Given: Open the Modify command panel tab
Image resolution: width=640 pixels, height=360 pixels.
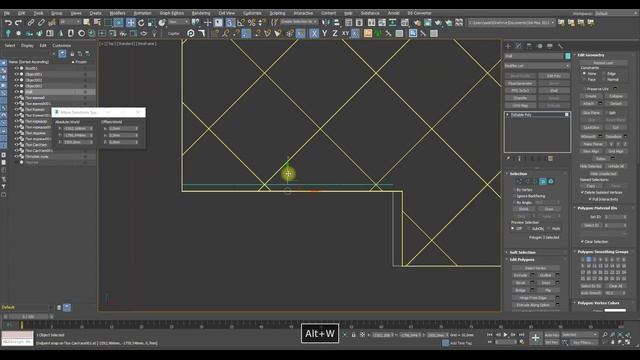Looking at the screenshot, I should (518, 46).
